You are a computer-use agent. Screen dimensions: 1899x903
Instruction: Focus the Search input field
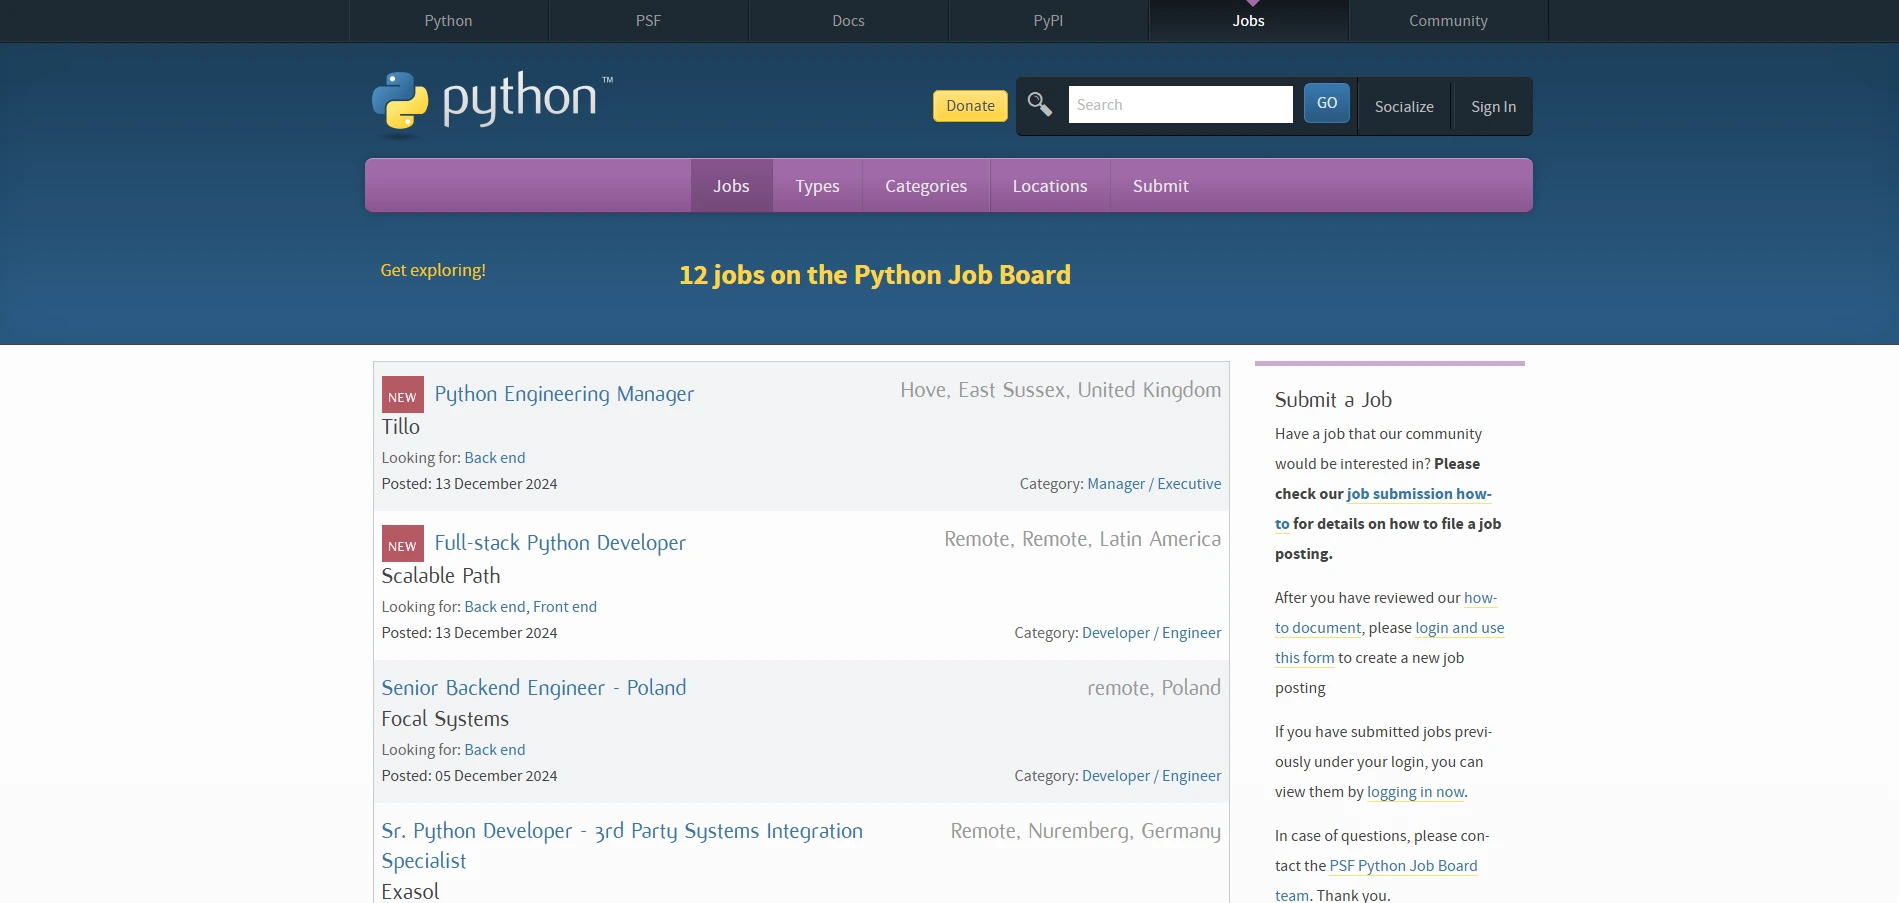click(1180, 105)
